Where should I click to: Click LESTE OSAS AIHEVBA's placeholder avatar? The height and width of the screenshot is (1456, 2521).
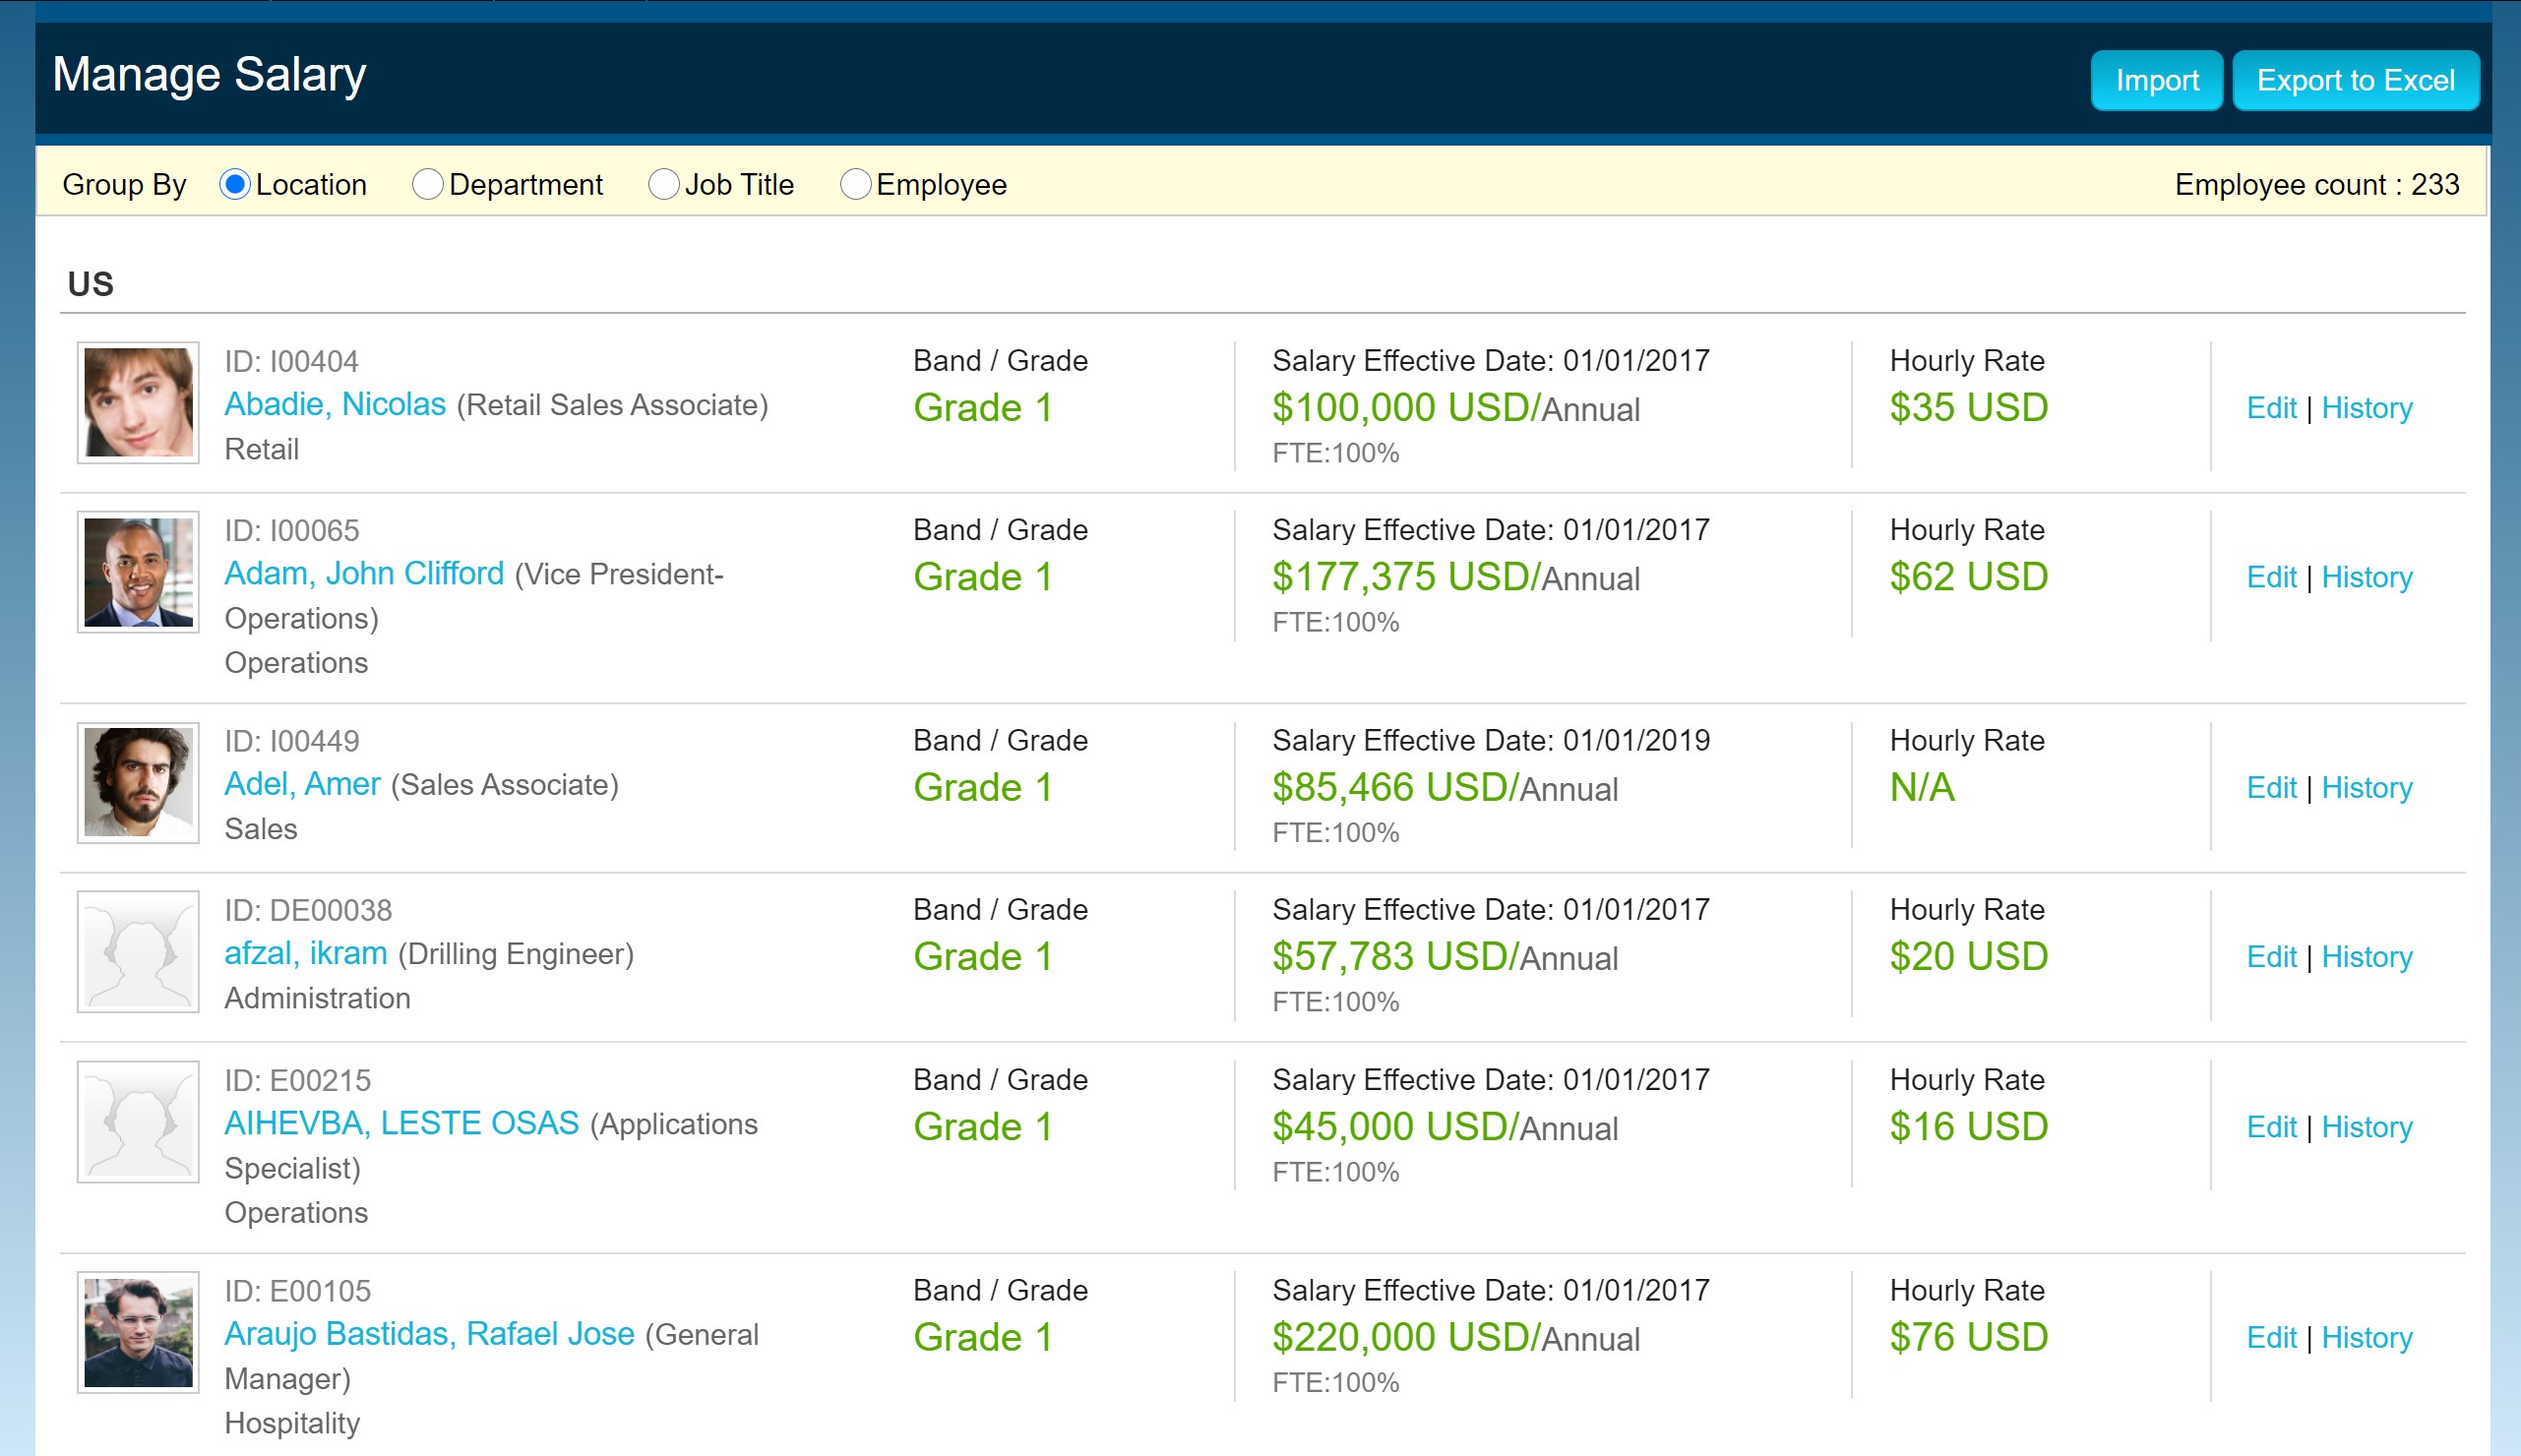[x=138, y=1122]
